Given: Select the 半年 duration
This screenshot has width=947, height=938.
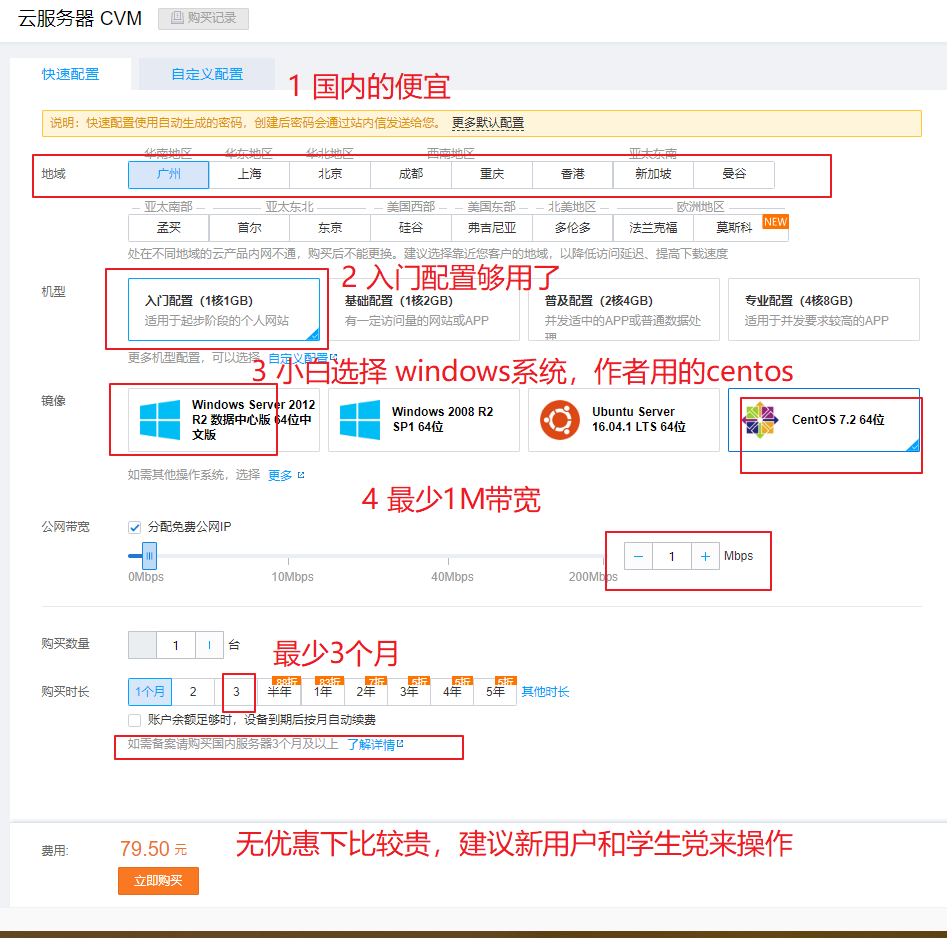Looking at the screenshot, I should 280,692.
